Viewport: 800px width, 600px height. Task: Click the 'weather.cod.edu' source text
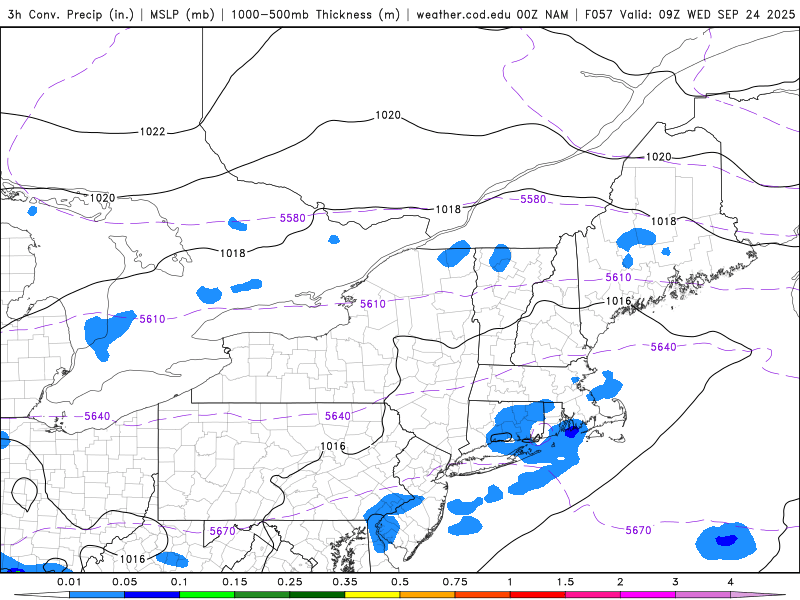click(x=463, y=14)
